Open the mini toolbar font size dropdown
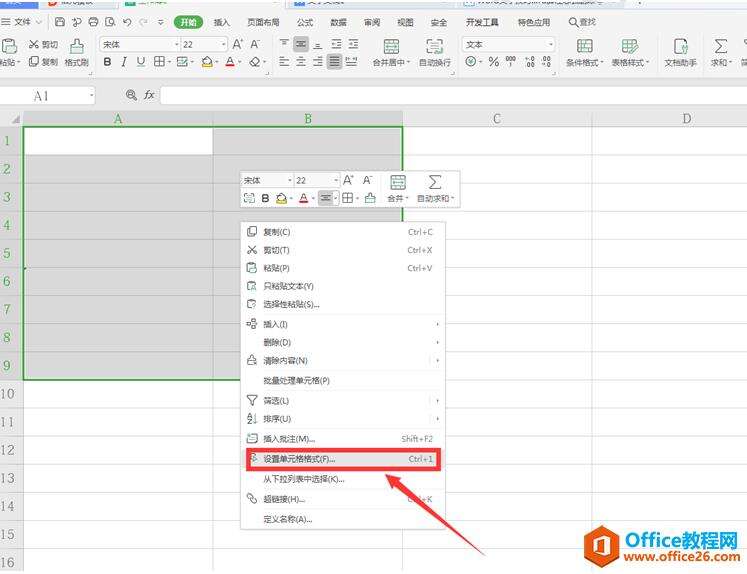Screen dimensions: 747x574 tap(336, 180)
